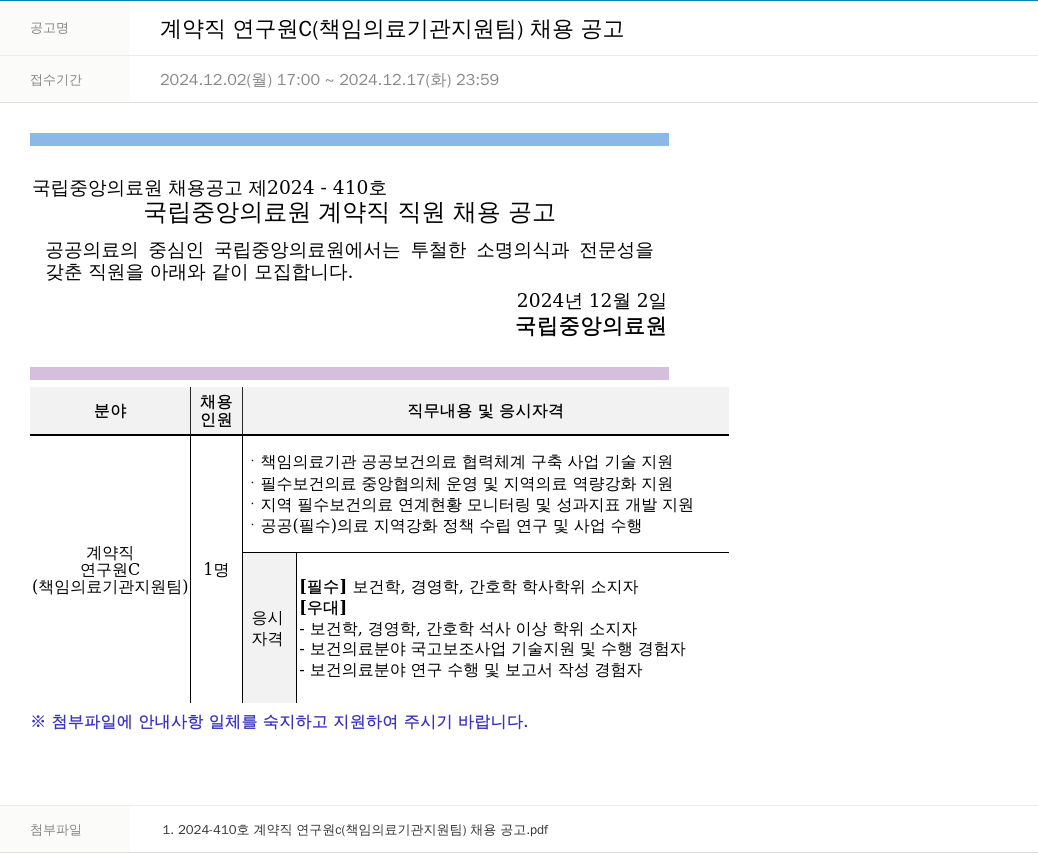Click the [우대] label

pos(323,607)
